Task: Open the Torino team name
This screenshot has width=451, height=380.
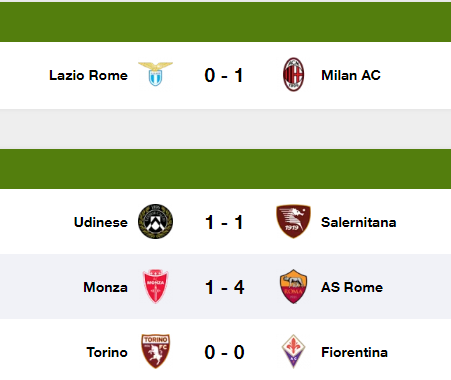Action: click(107, 352)
